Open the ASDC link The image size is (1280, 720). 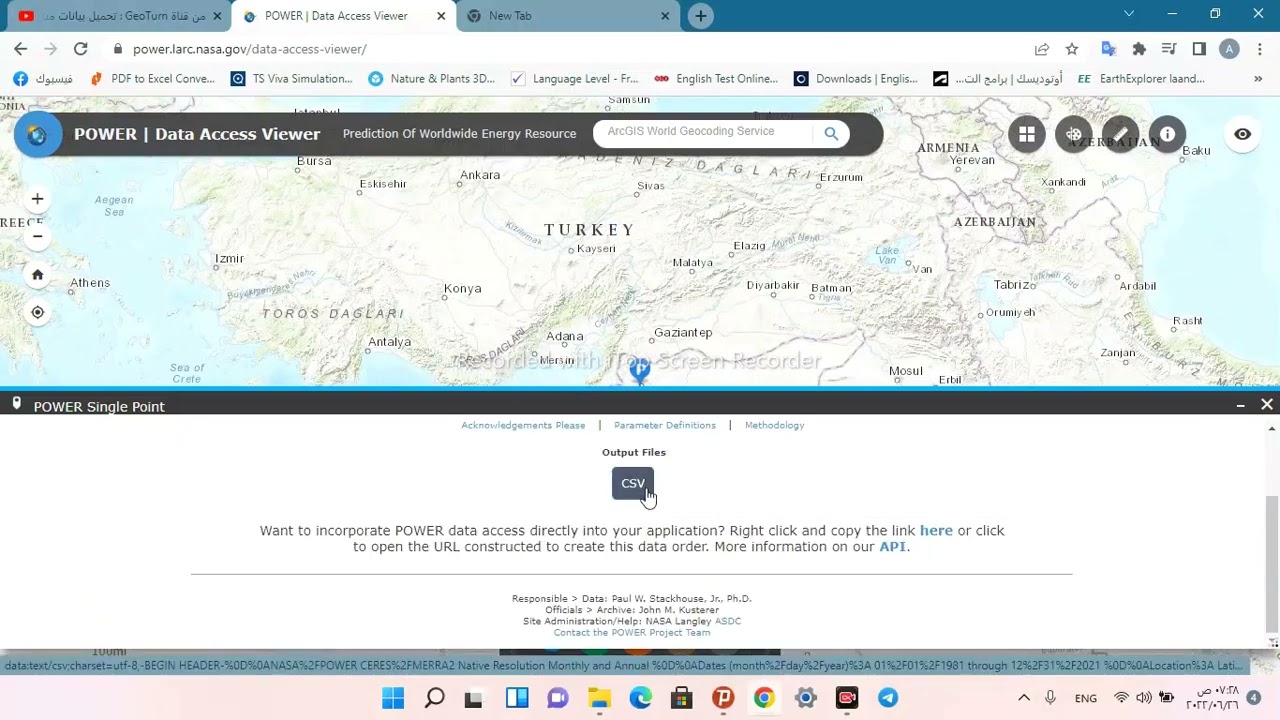tap(728, 621)
